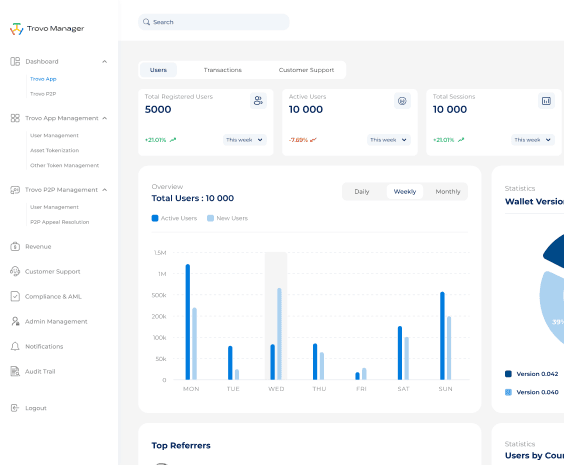Click the green trend arrow on Total Sessions
Viewport: 564px width, 465px height.
(461, 140)
